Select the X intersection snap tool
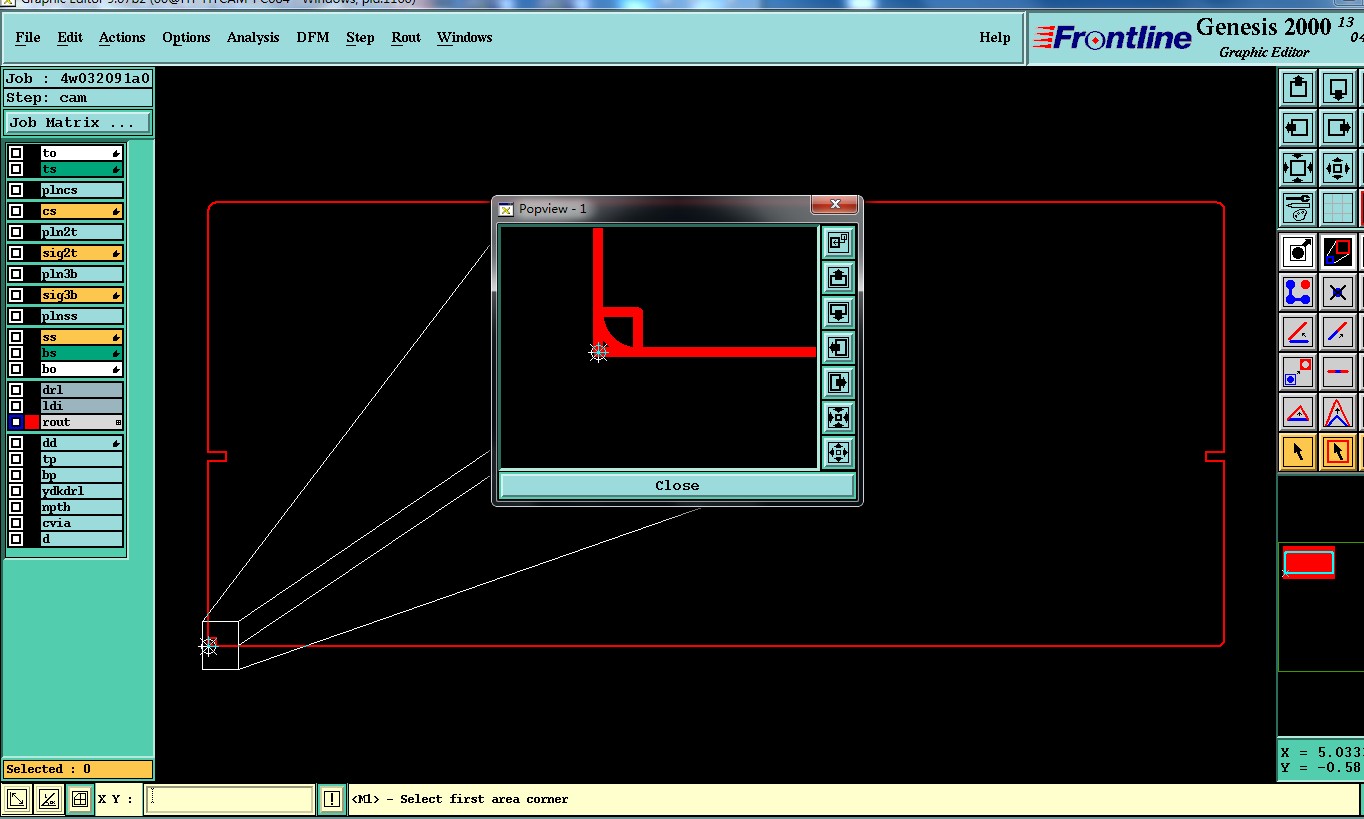This screenshot has height=819, width=1364. [x=1338, y=292]
